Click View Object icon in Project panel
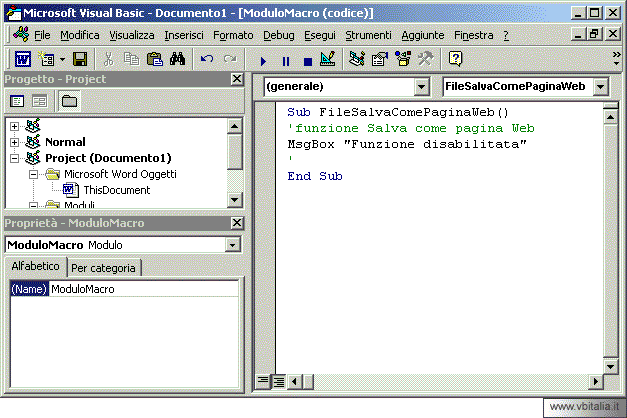Viewport: 627px width, 418px height. 39,101
